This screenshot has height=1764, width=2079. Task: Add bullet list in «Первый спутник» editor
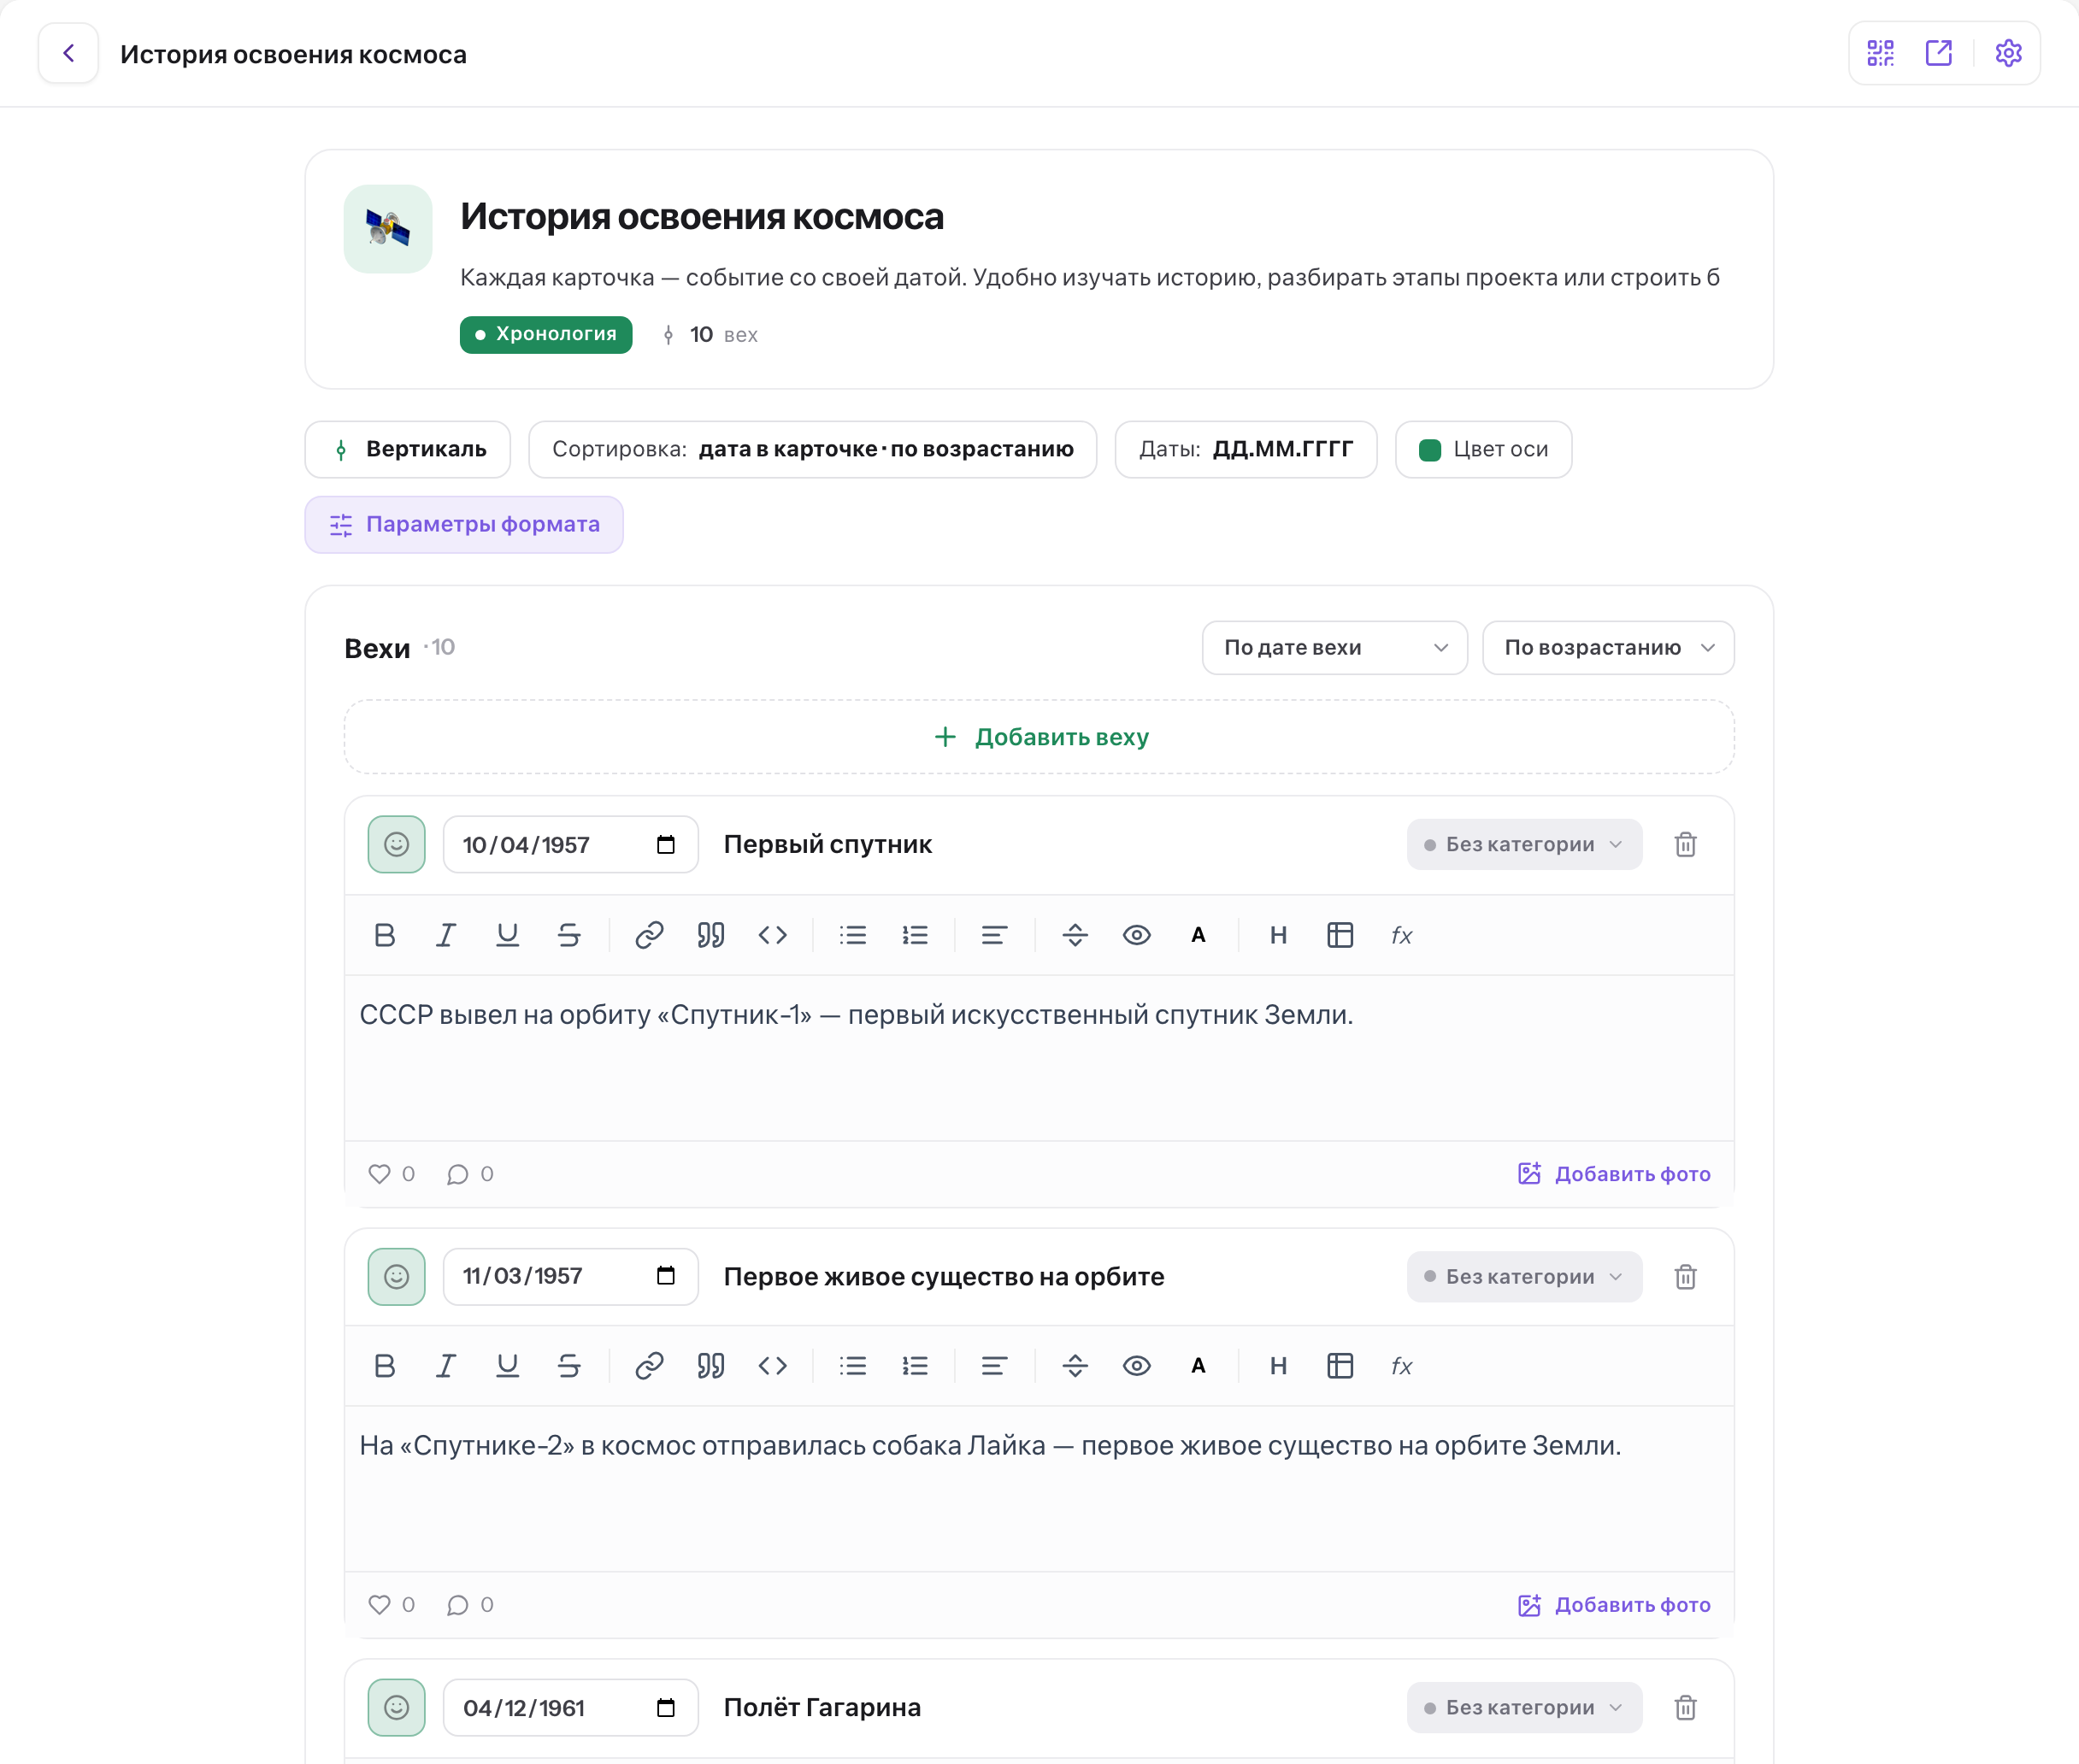click(853, 935)
